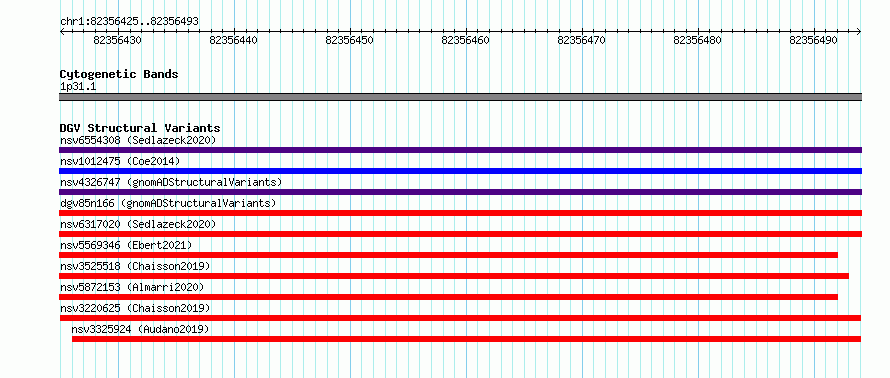The image size is (890, 378).
Task: Click ruler position 82356470
Action: (x=582, y=40)
